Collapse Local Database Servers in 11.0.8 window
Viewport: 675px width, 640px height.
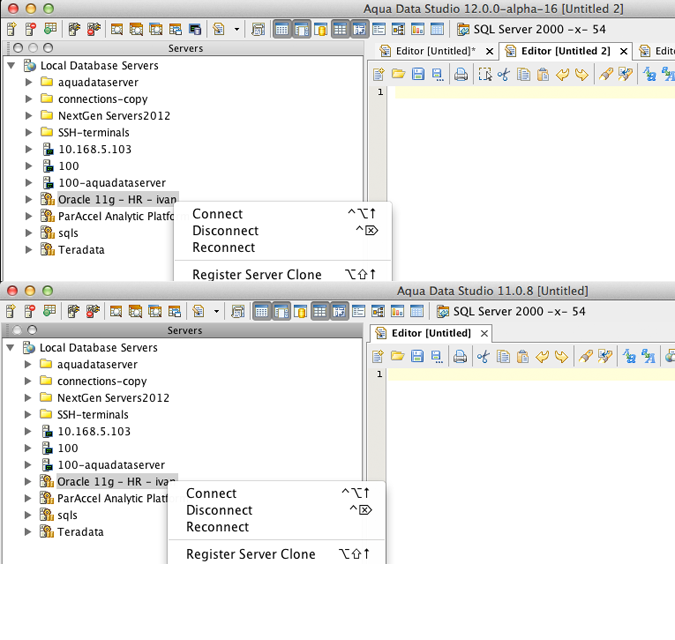[10, 347]
